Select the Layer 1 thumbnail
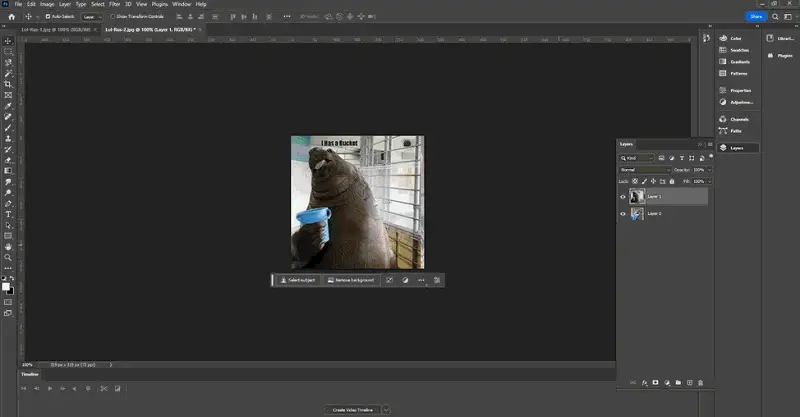 coord(637,197)
